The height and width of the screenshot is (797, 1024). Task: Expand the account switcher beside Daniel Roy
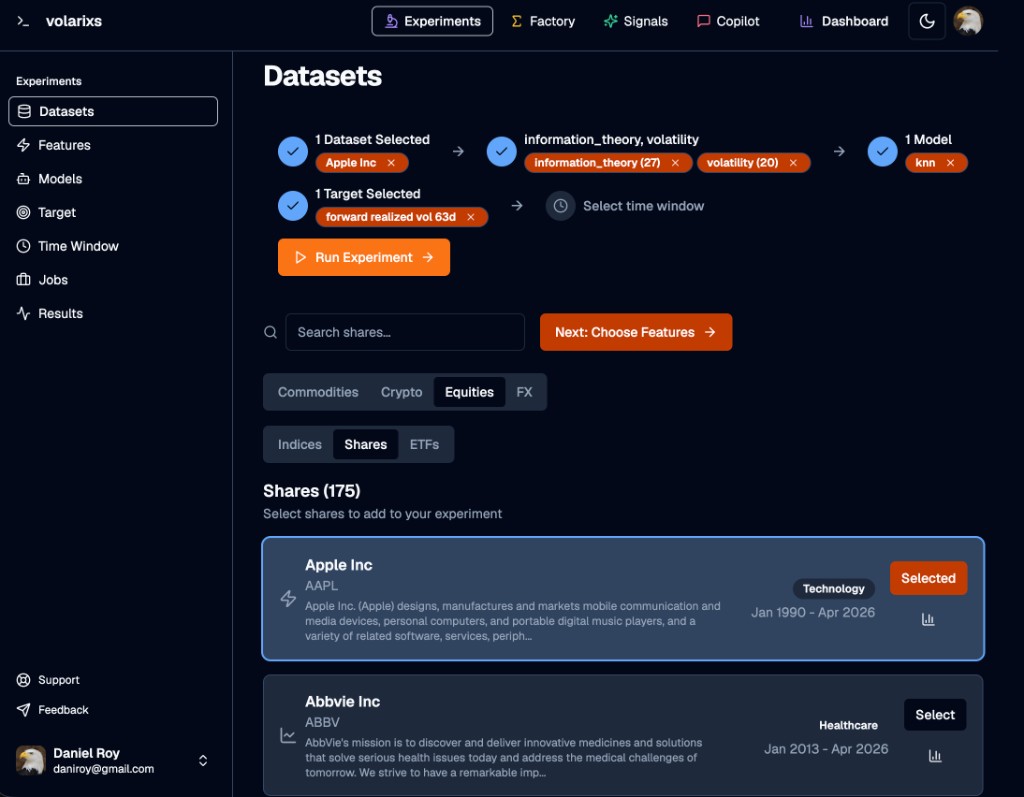203,760
